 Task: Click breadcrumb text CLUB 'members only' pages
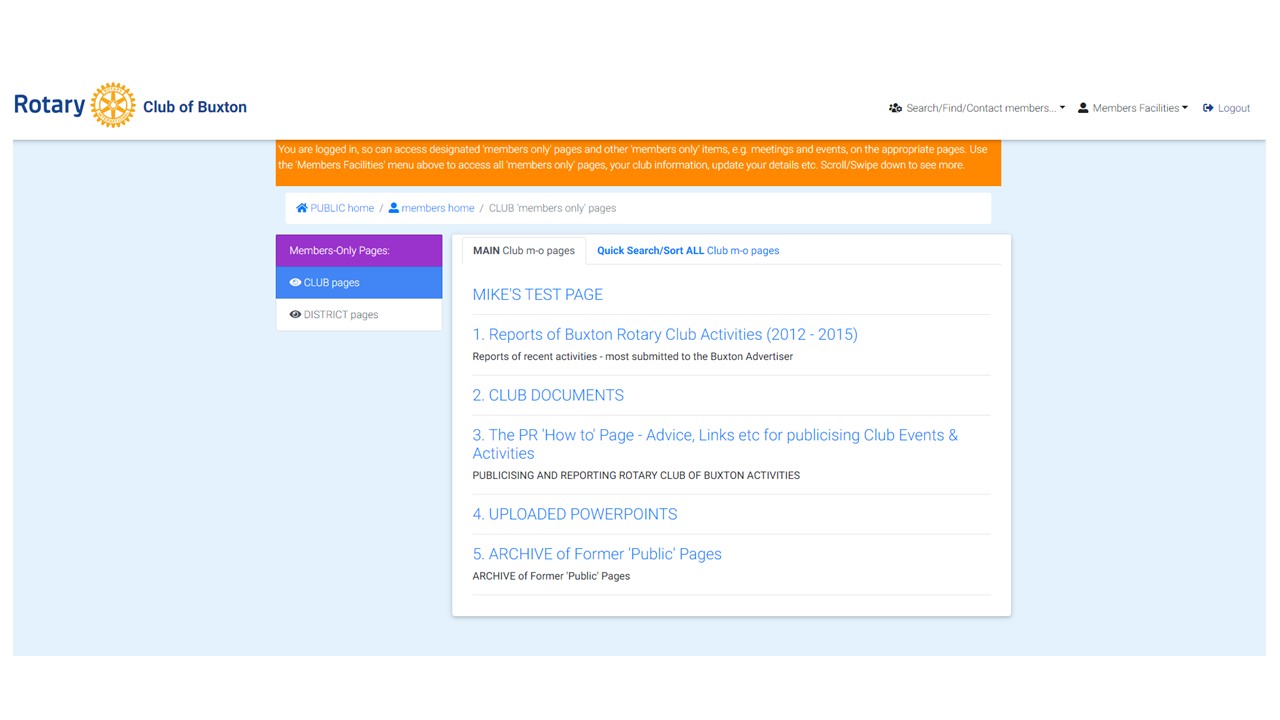552,208
